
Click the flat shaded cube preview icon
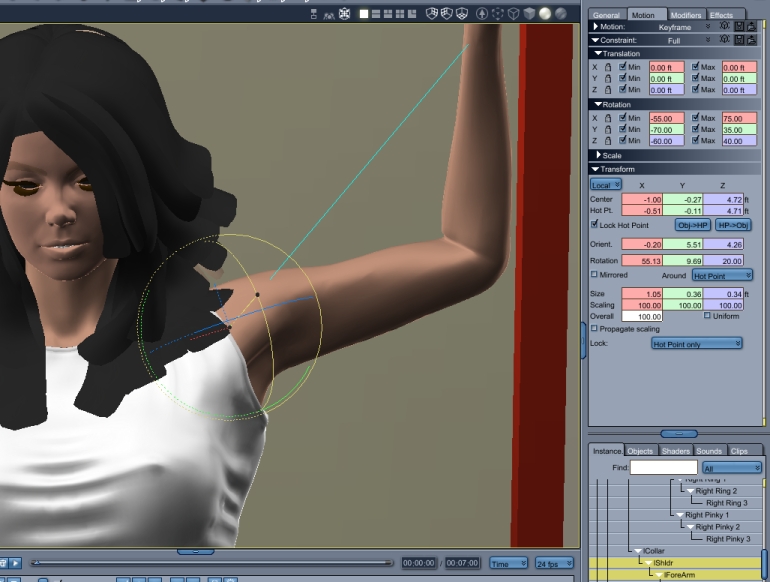pos(529,14)
